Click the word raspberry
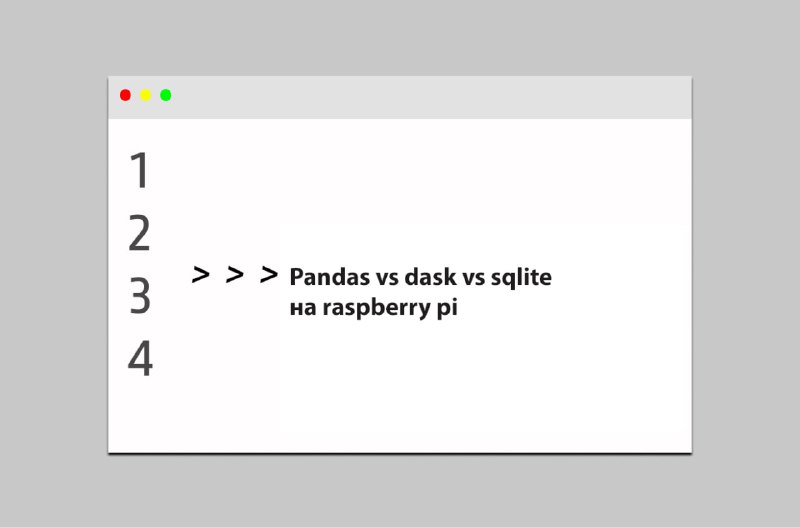This screenshot has height=528, width=800. pyautogui.click(x=376, y=308)
